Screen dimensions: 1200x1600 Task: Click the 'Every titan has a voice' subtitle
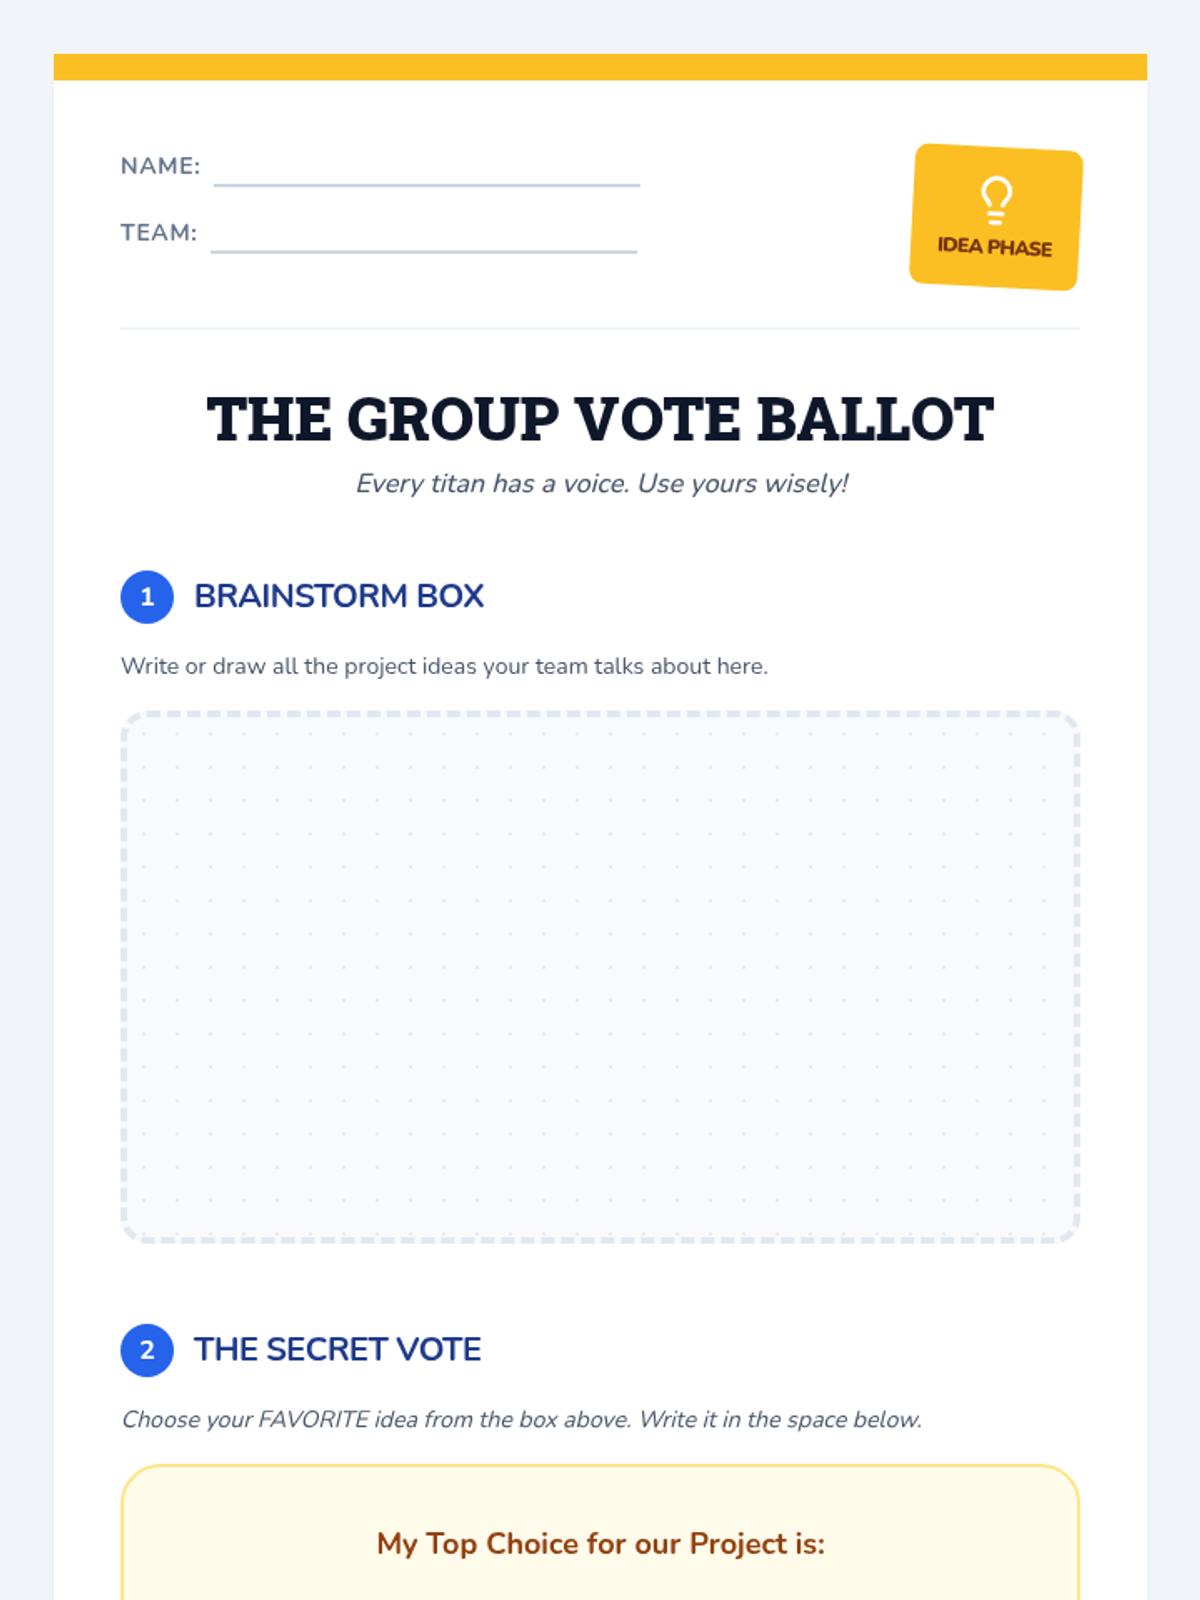click(601, 484)
